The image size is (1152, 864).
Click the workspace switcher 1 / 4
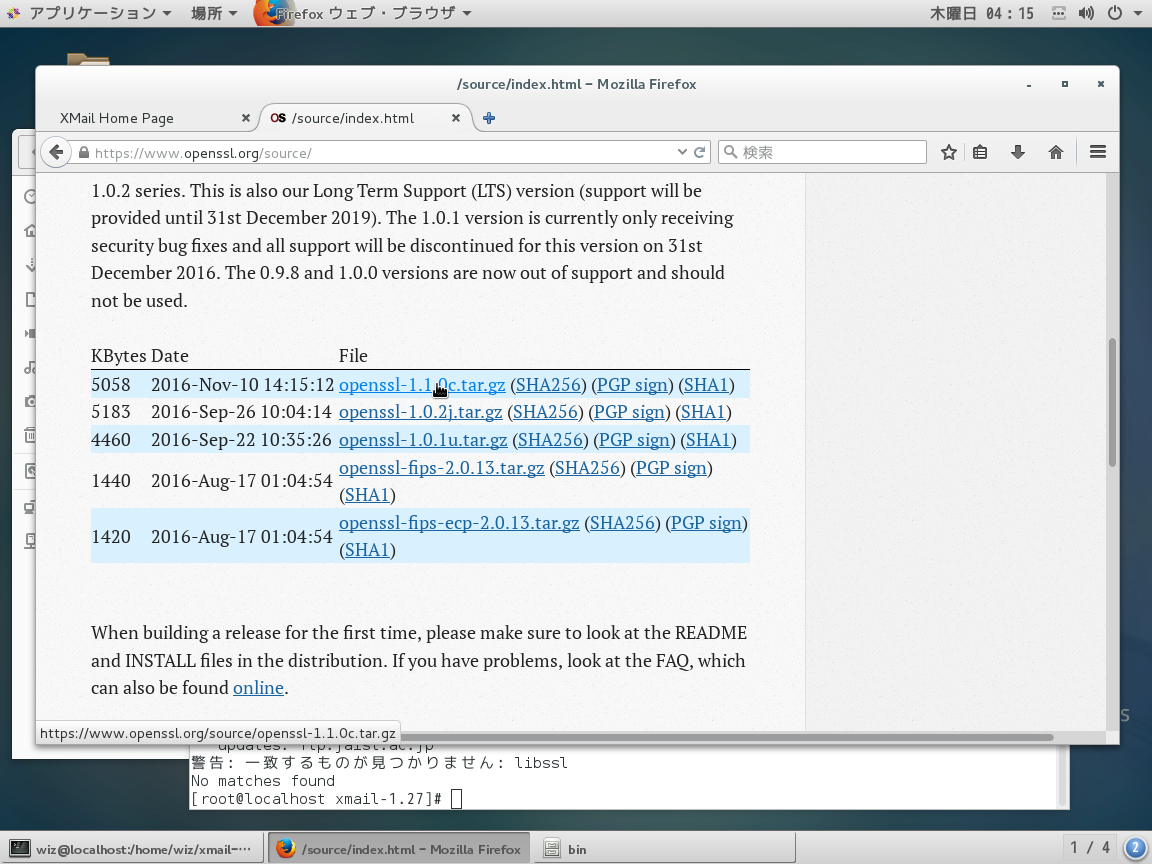pos(1090,848)
